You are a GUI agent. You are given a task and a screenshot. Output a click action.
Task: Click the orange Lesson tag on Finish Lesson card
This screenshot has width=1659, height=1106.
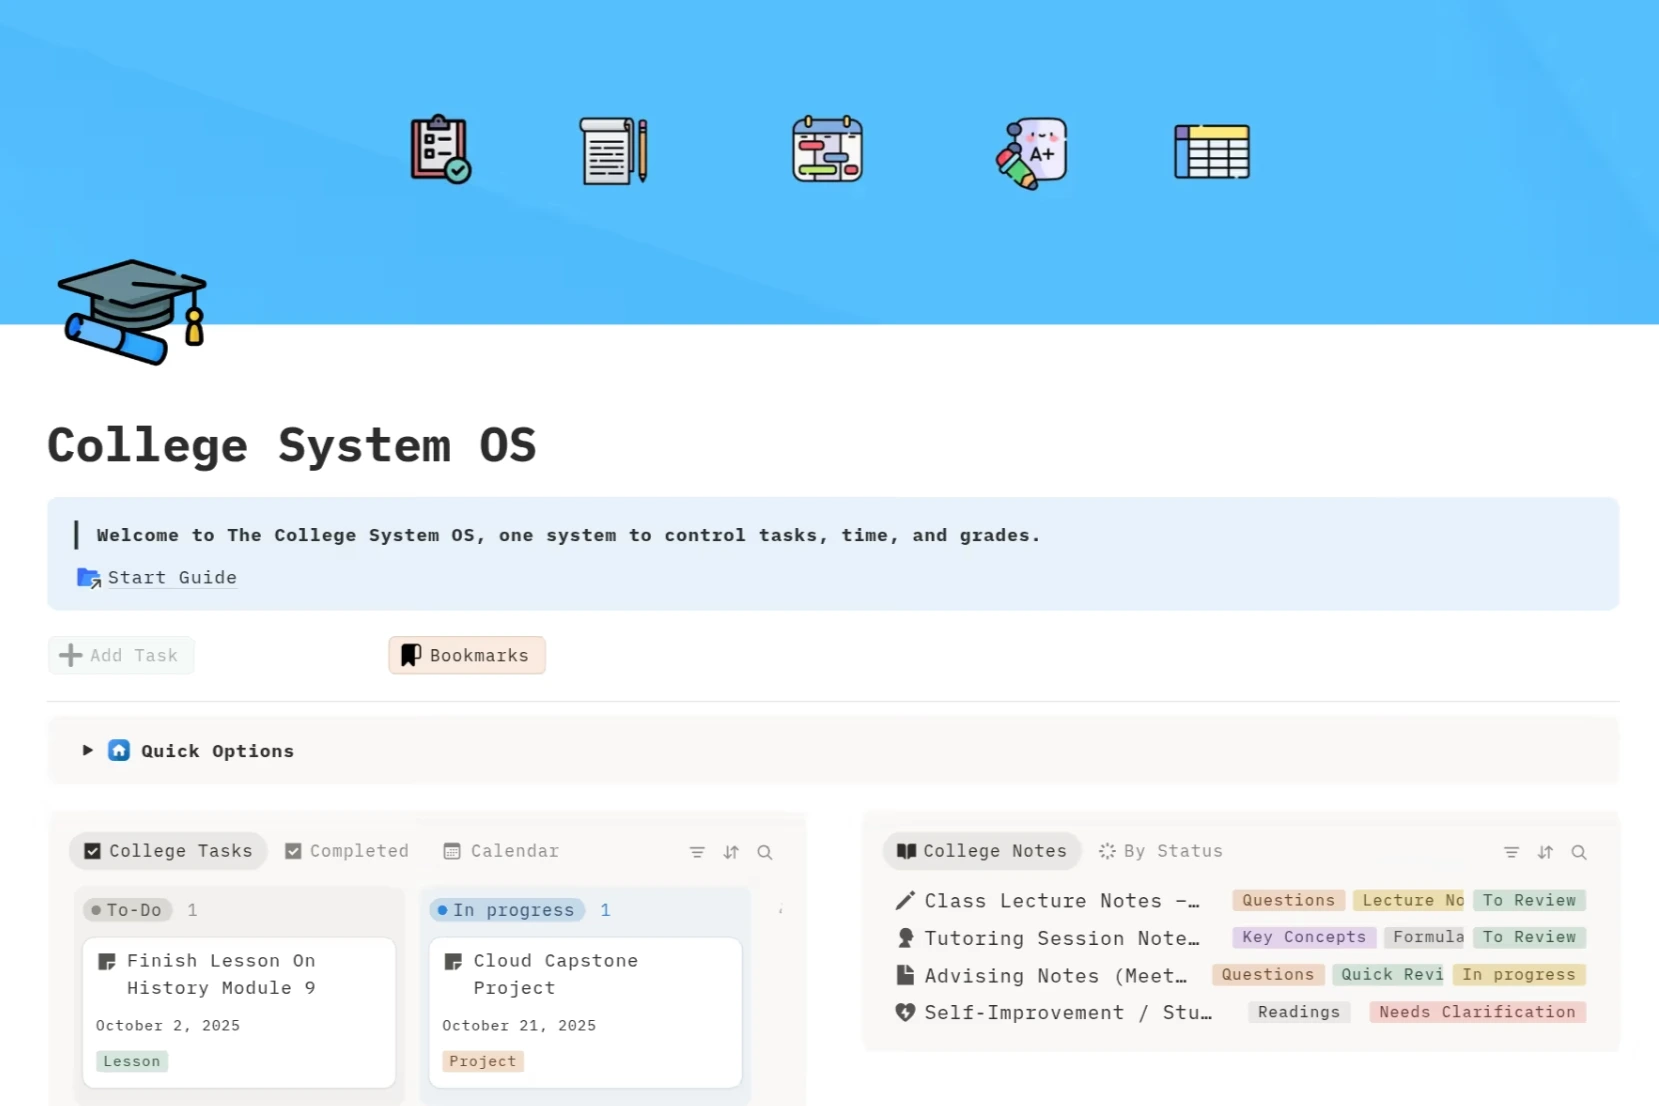click(x=131, y=1061)
